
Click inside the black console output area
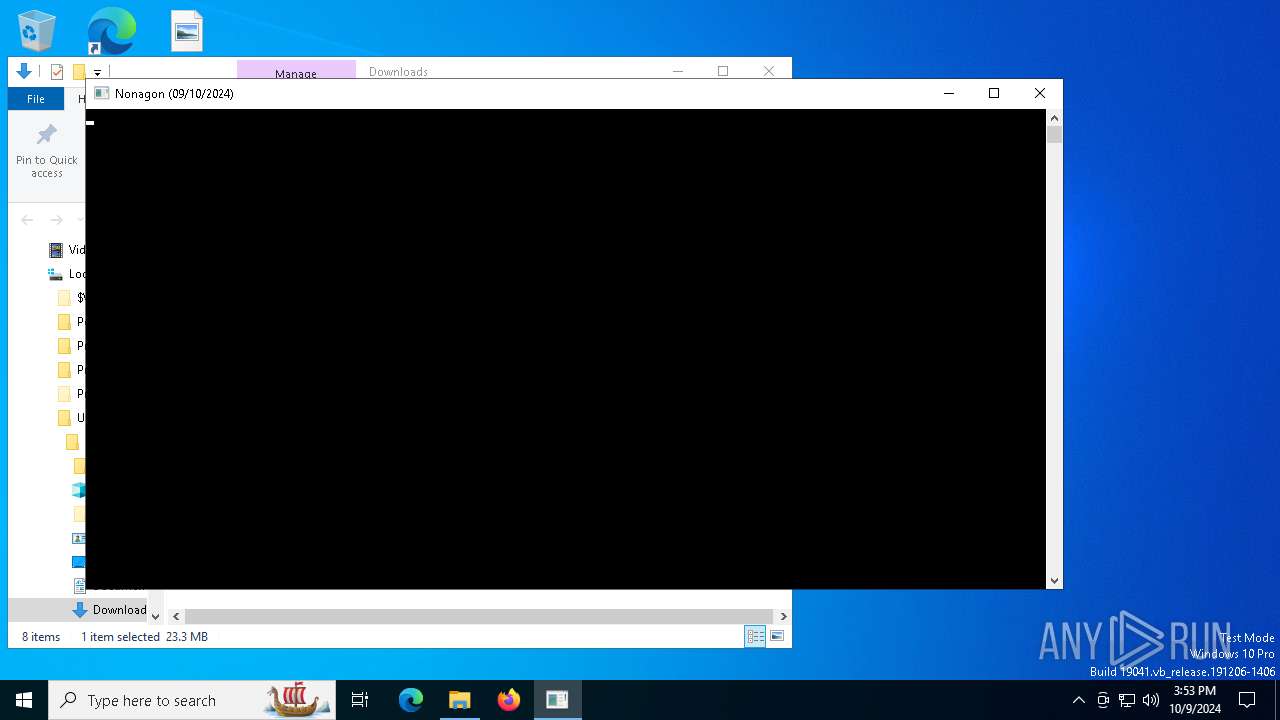point(566,349)
